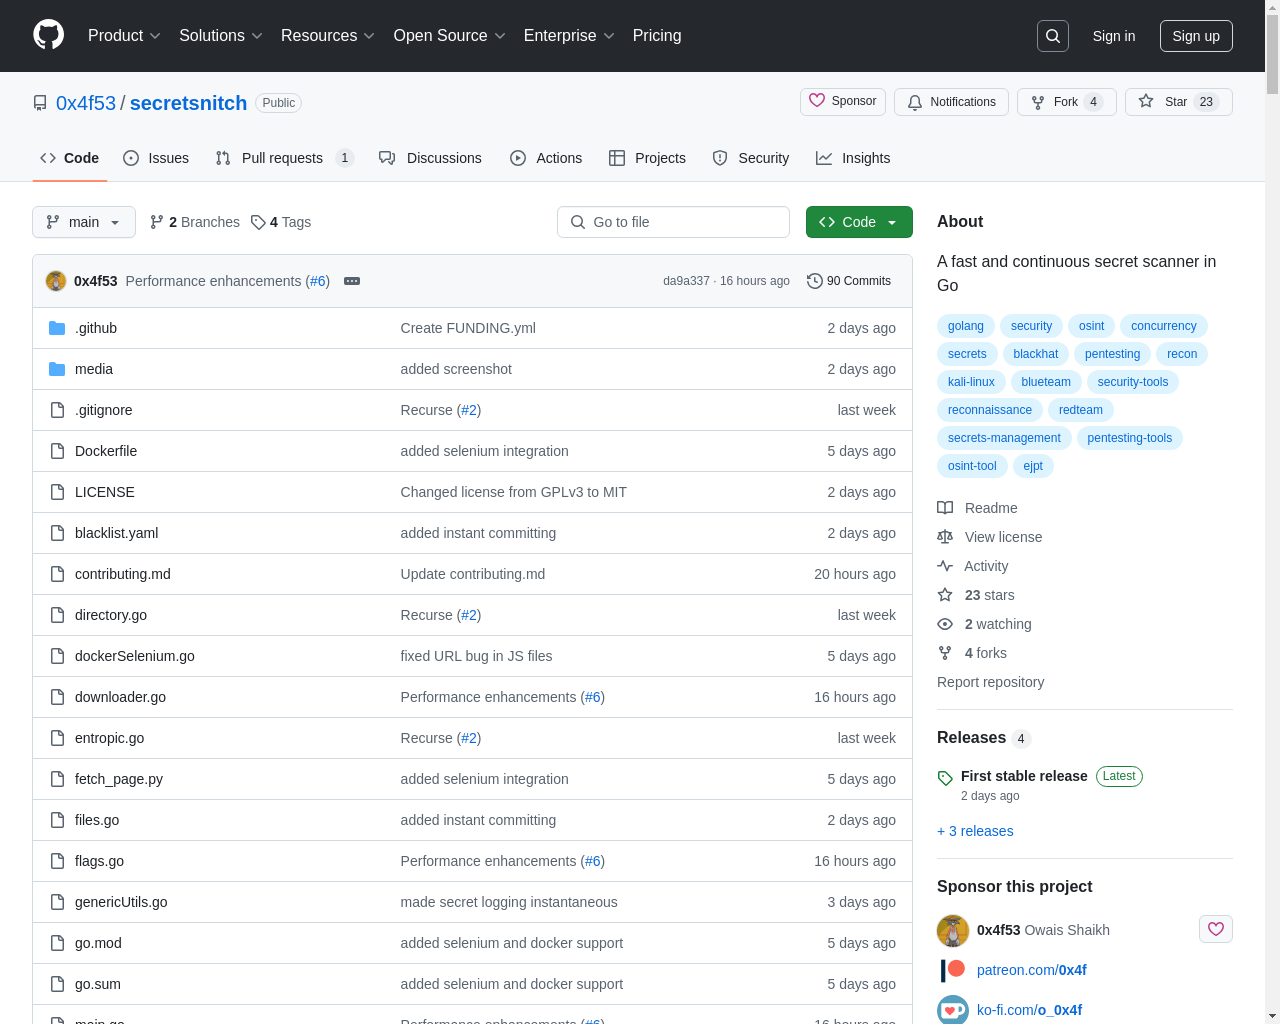Image resolution: width=1280 pixels, height=1024 pixels.
Task: View the 4 forks list
Action: click(x=972, y=653)
